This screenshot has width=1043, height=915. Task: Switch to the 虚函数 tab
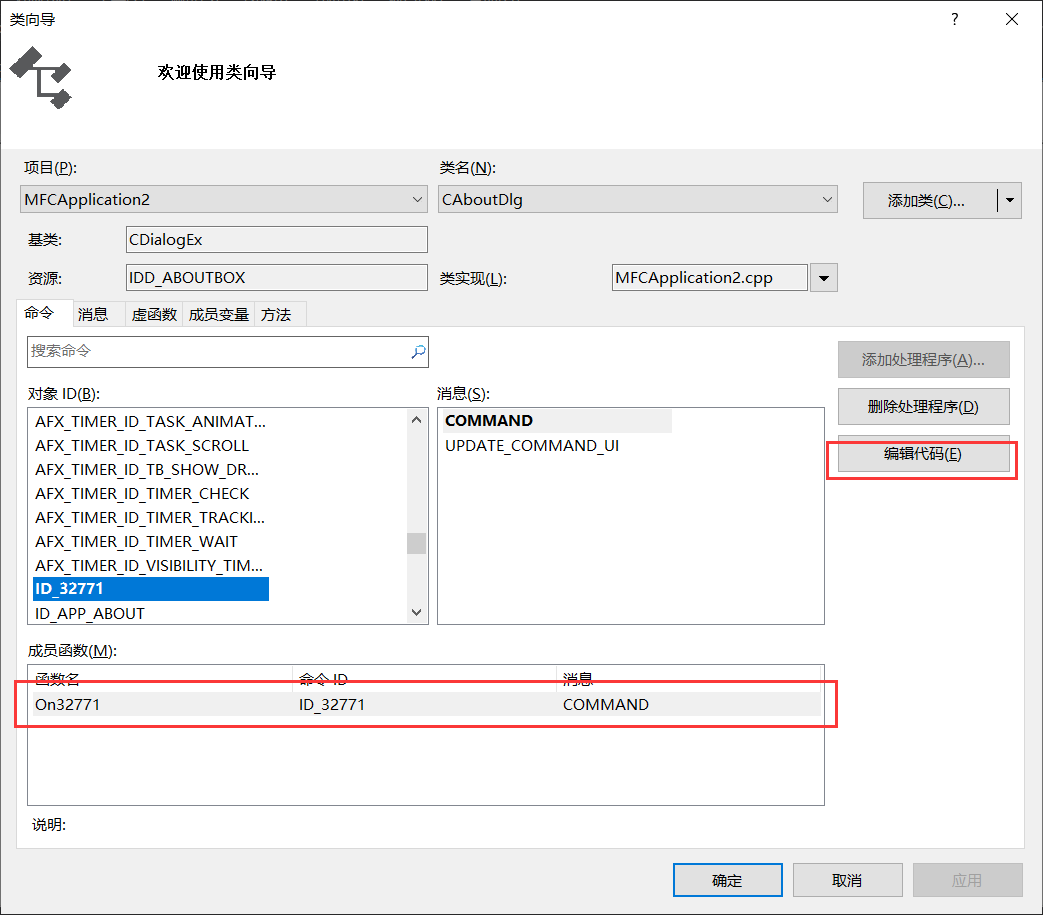[x=154, y=315]
